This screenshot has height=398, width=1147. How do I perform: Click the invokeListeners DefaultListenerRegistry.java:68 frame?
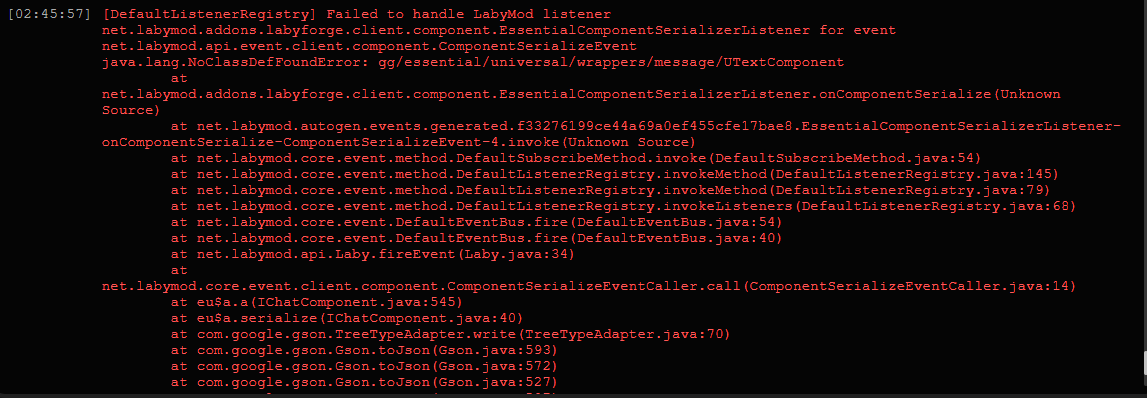[x=623, y=206]
